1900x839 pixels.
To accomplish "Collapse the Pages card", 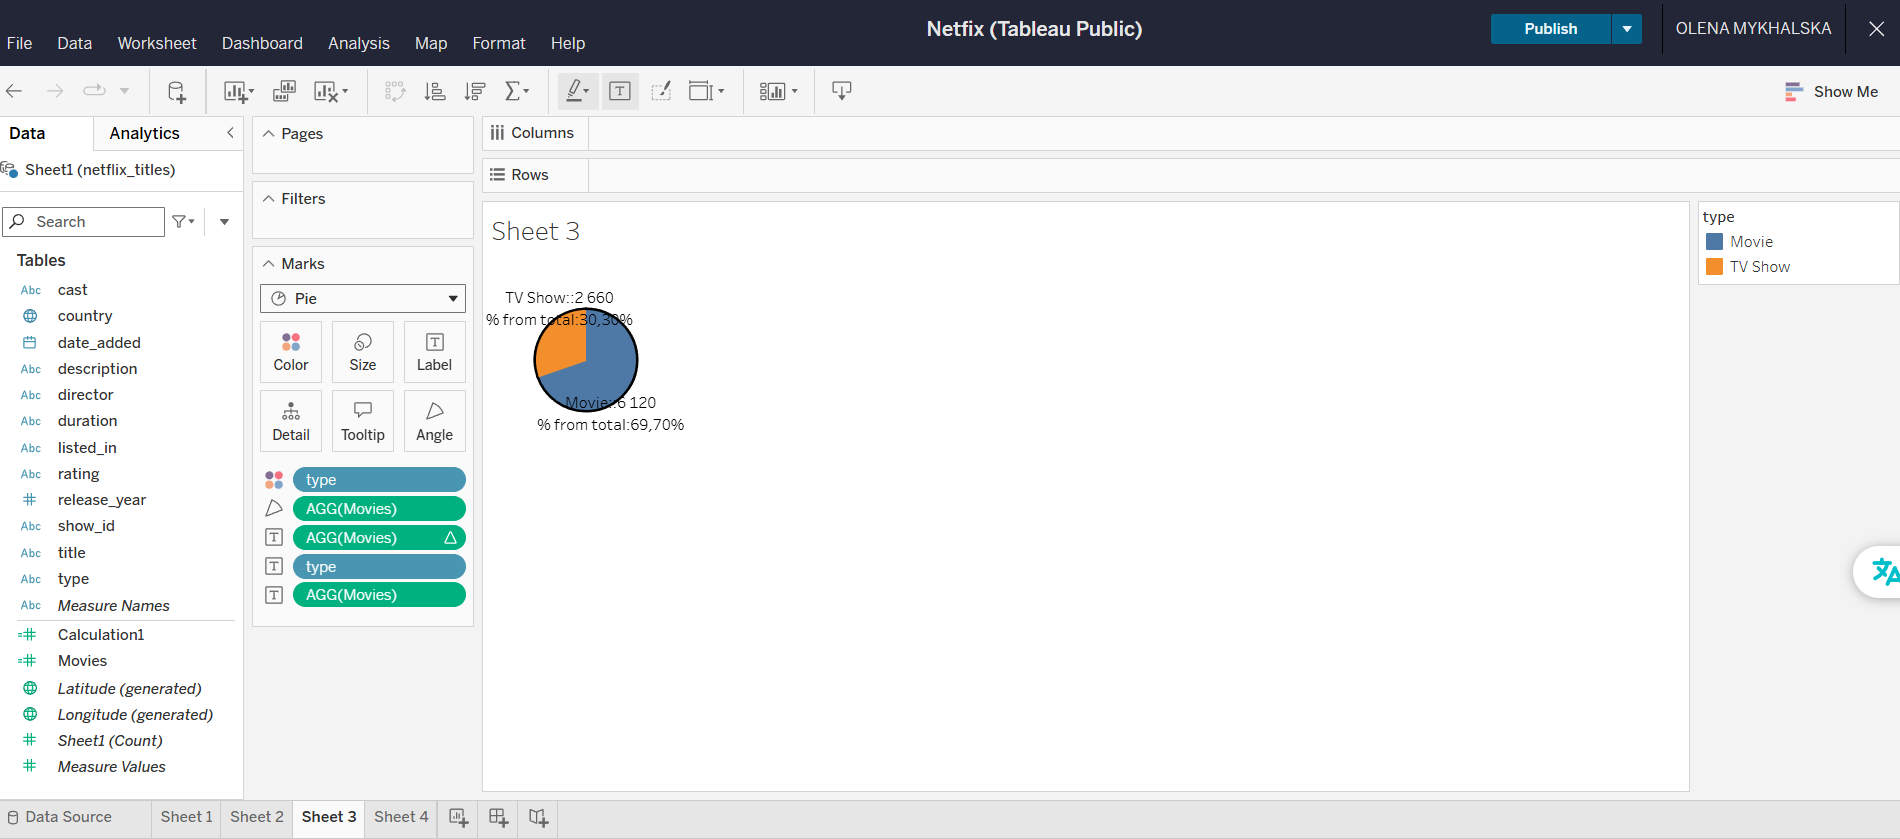I will [268, 134].
